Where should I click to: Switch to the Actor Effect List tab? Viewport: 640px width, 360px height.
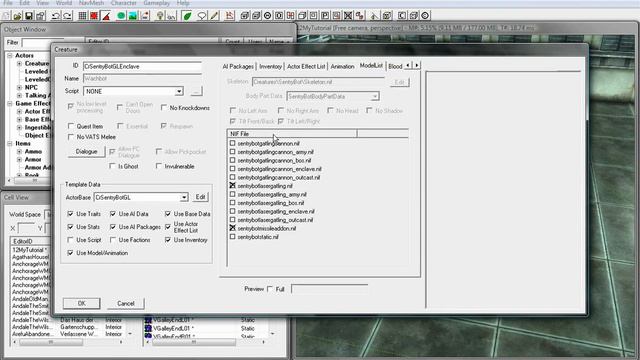306,67
